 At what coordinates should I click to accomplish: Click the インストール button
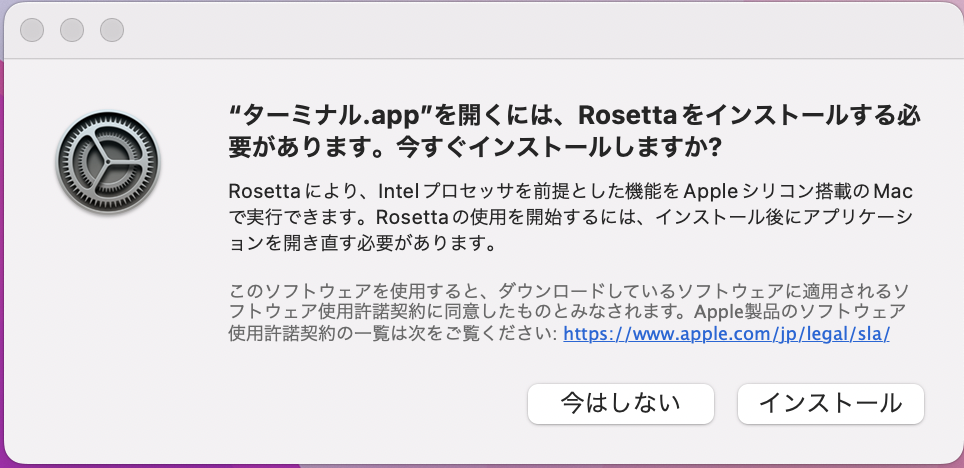point(830,403)
